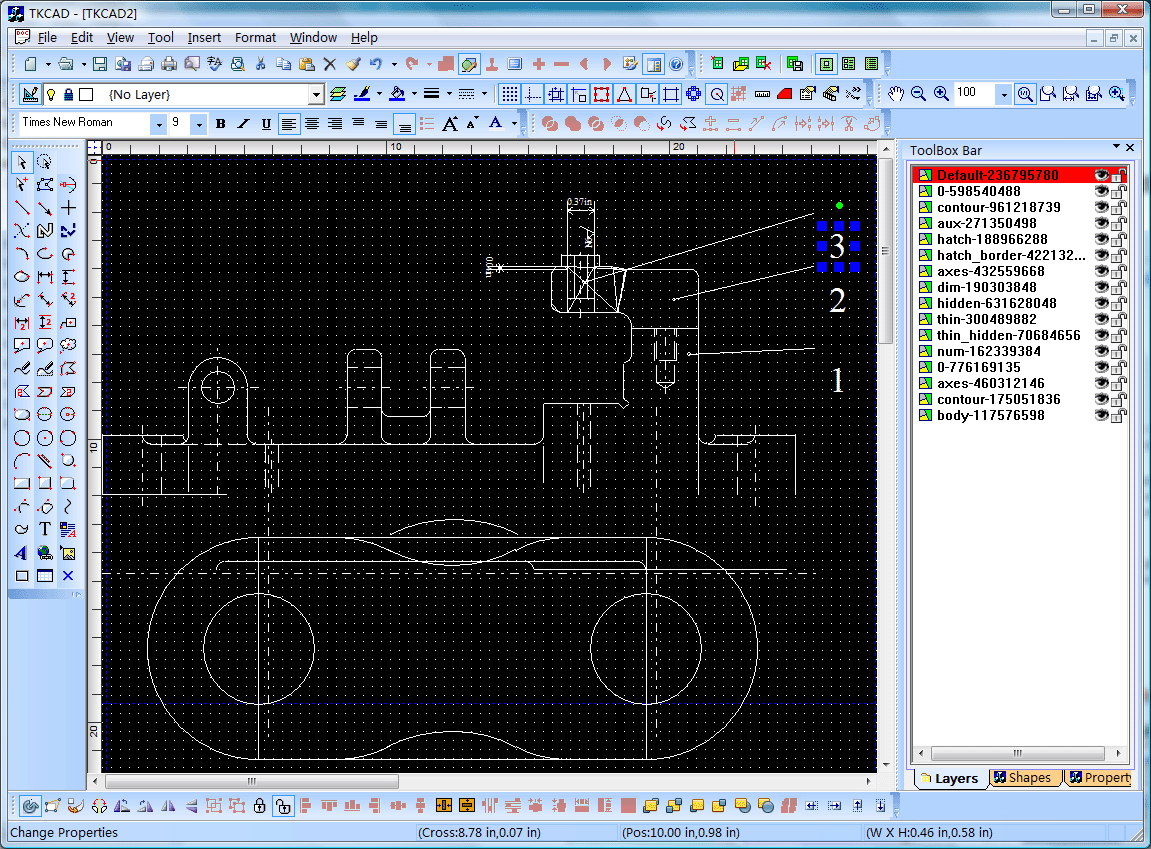Click the layer list horizontal scrollbar

click(1018, 754)
